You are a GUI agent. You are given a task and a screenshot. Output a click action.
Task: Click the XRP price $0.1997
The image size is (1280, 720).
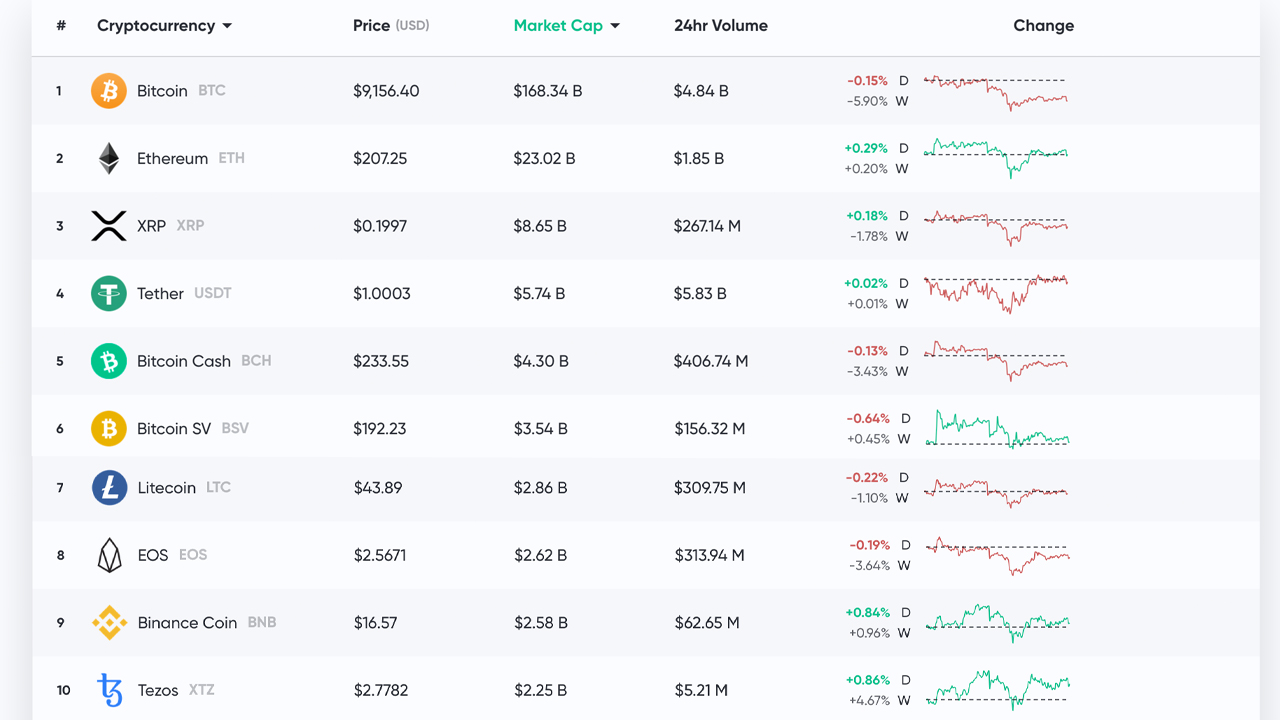click(380, 226)
